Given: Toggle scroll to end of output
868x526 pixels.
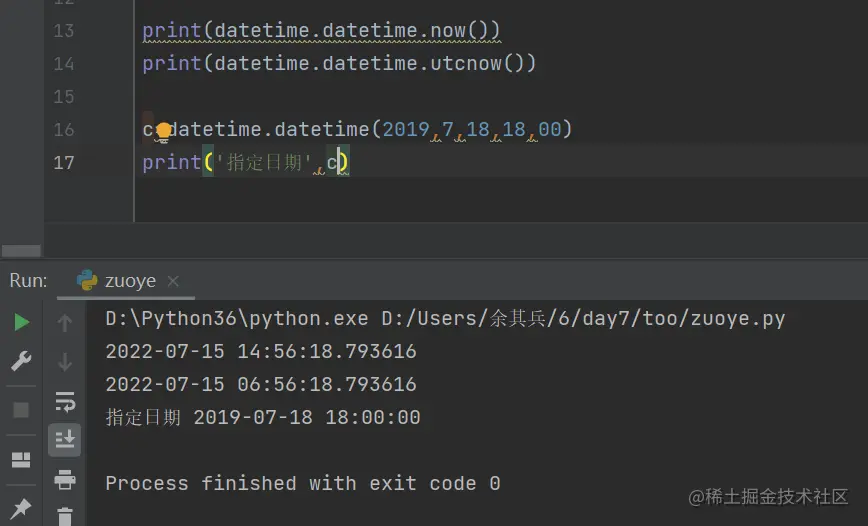Looking at the screenshot, I should coord(65,440).
